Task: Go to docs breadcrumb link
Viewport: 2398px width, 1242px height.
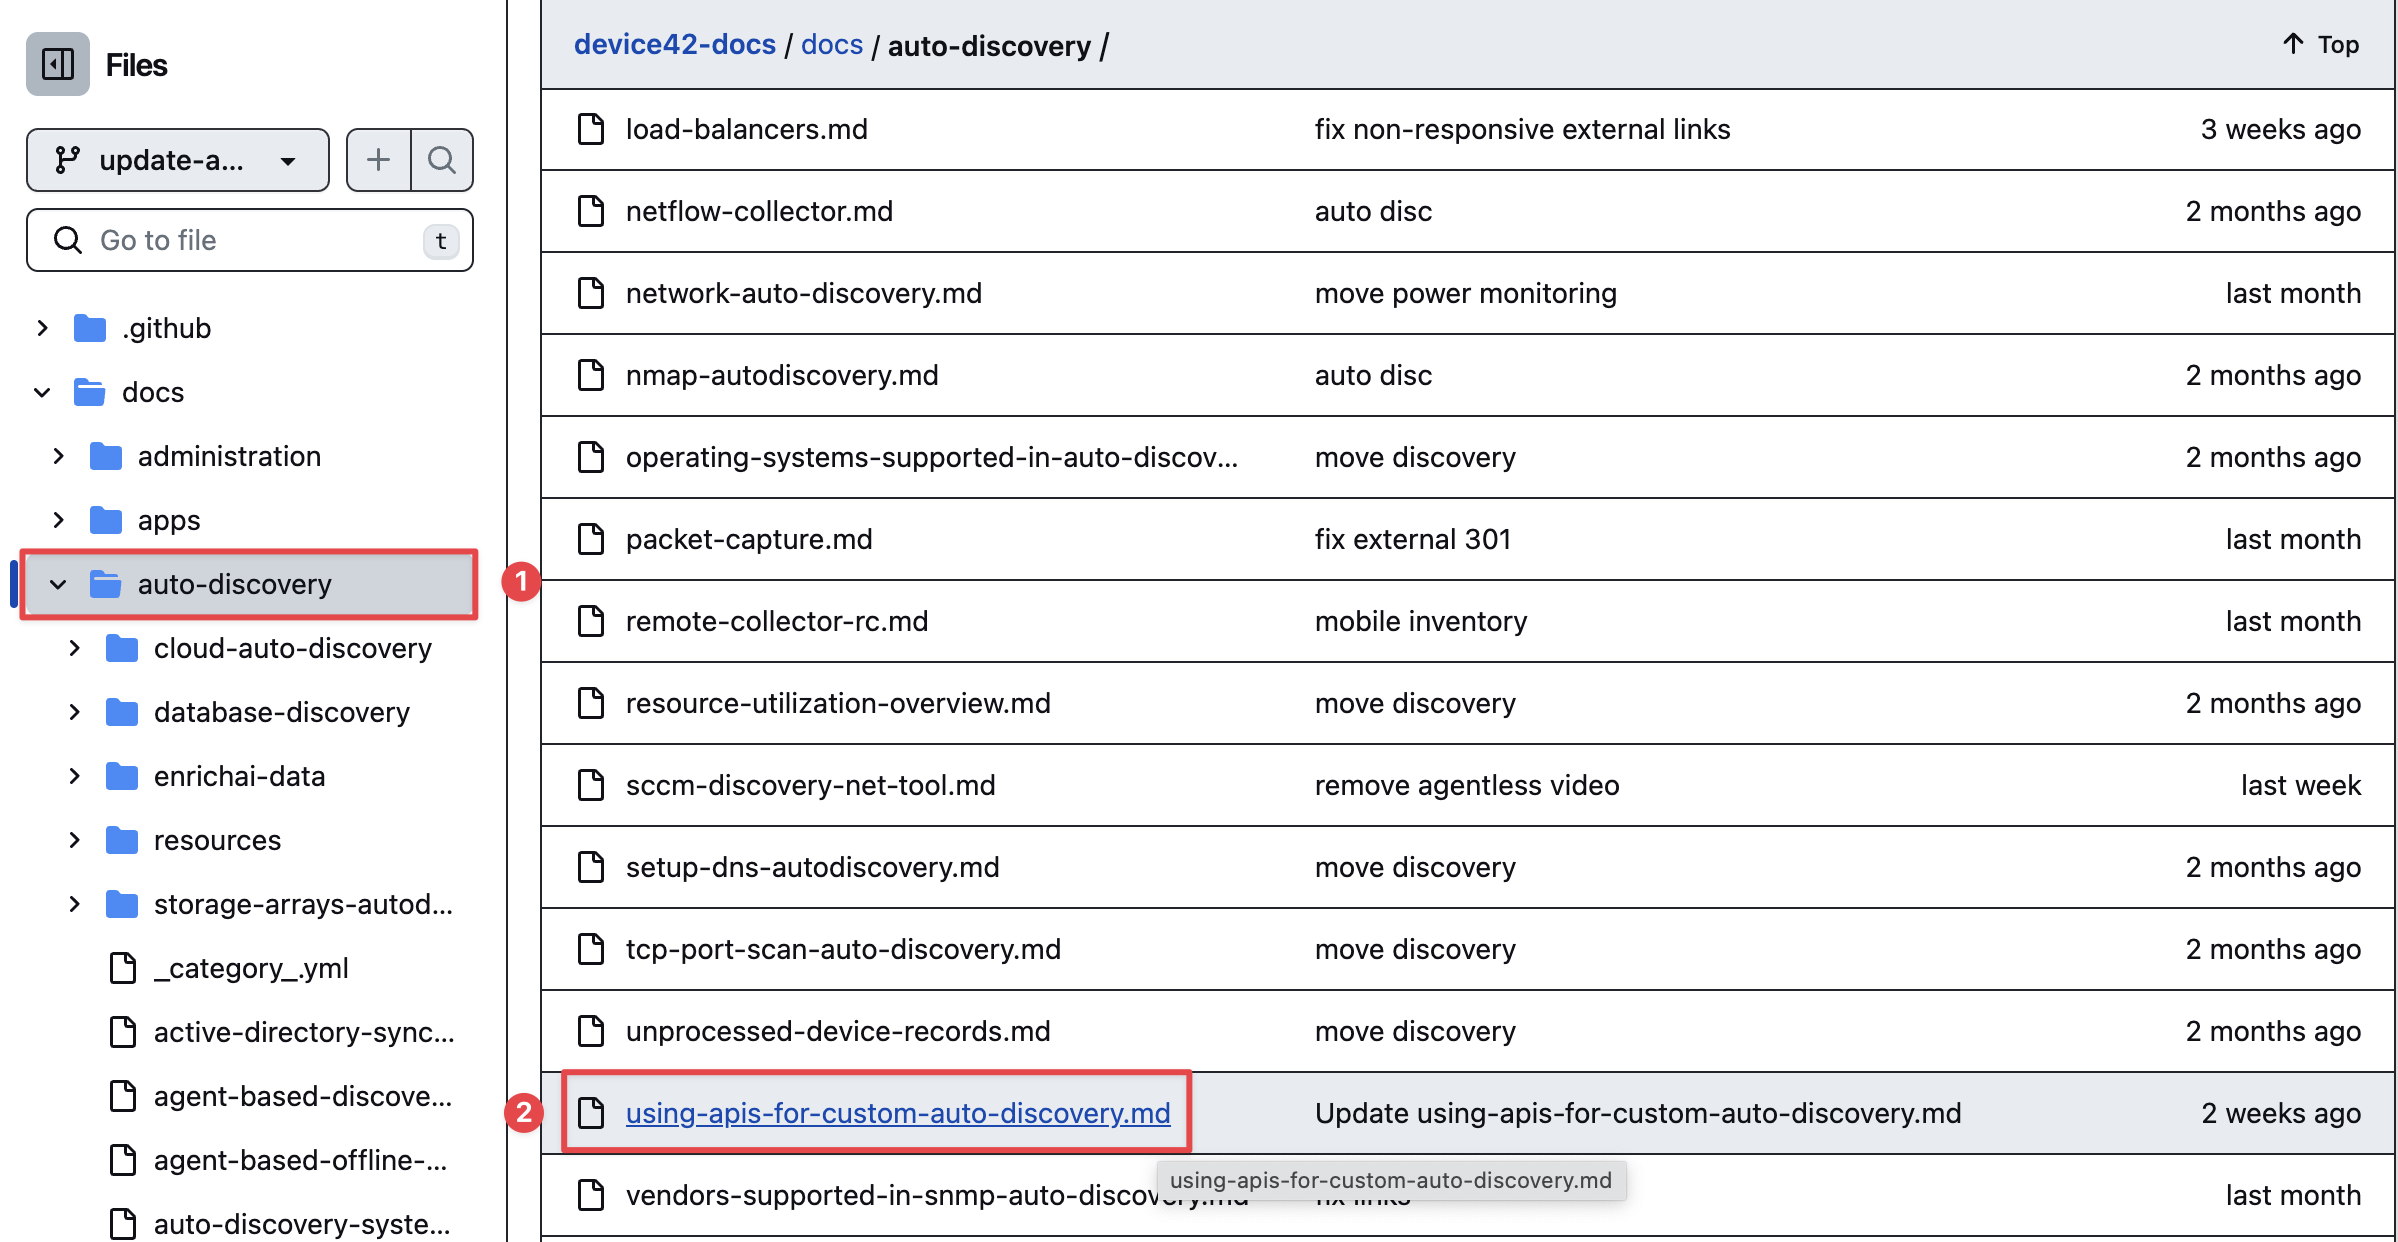Action: coord(831,45)
